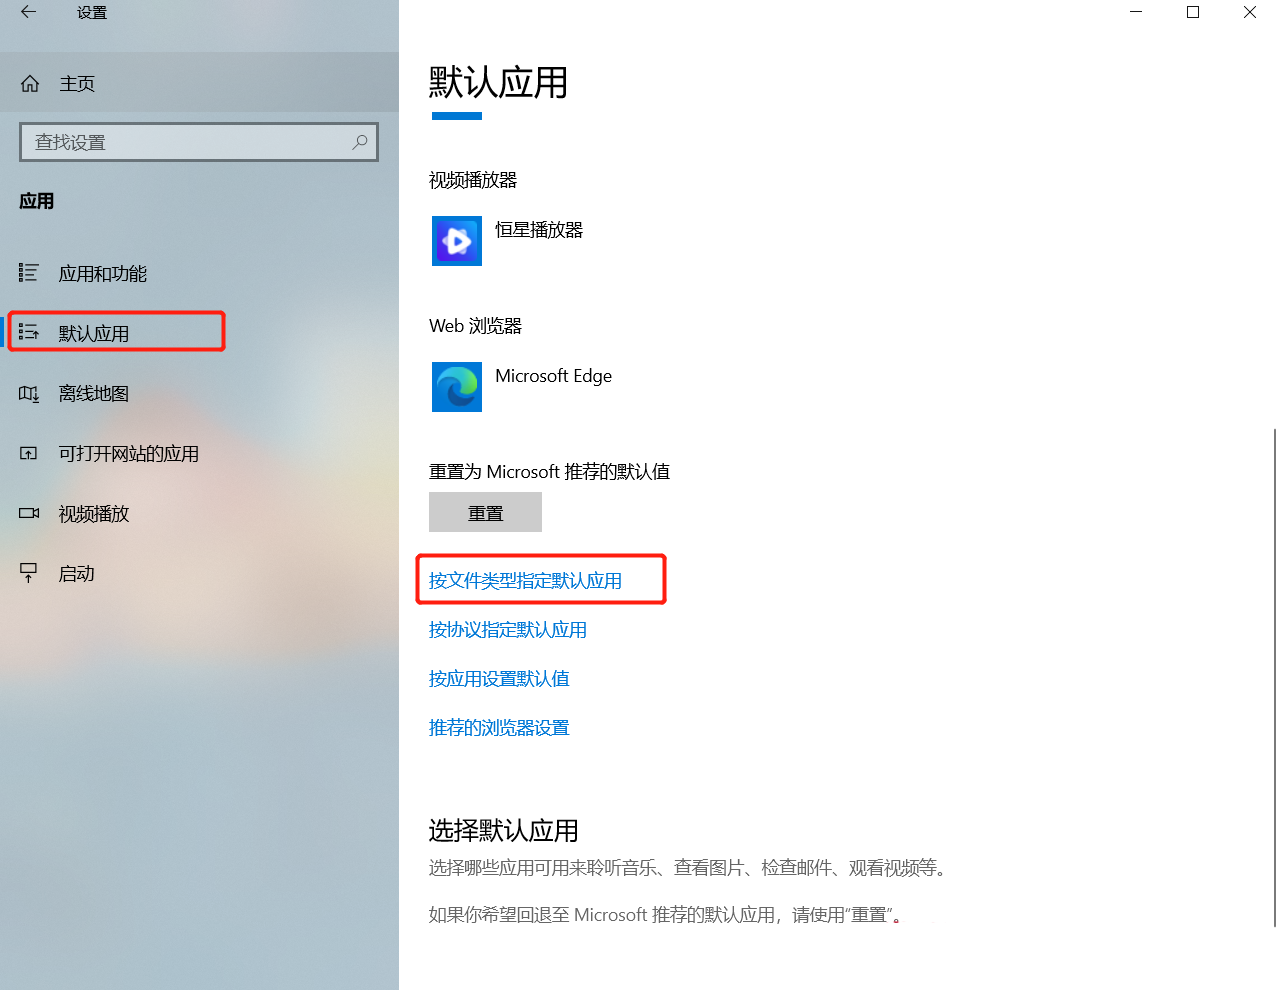Screen dimensions: 1276x990
Task: Click the 默认应用 sidebar icon
Action: tap(29, 333)
